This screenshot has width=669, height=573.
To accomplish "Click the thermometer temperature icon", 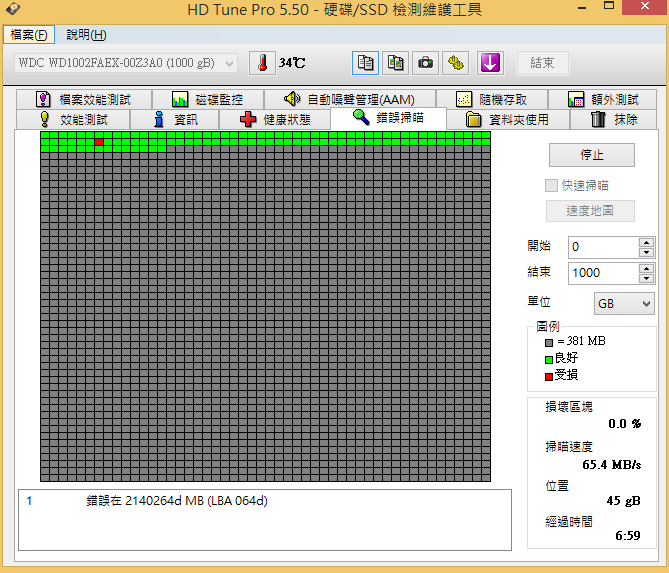I will 262,63.
